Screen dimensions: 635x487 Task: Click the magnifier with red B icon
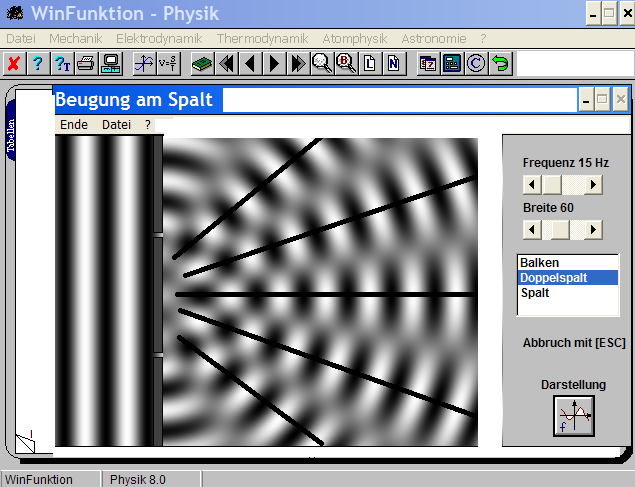(x=346, y=64)
